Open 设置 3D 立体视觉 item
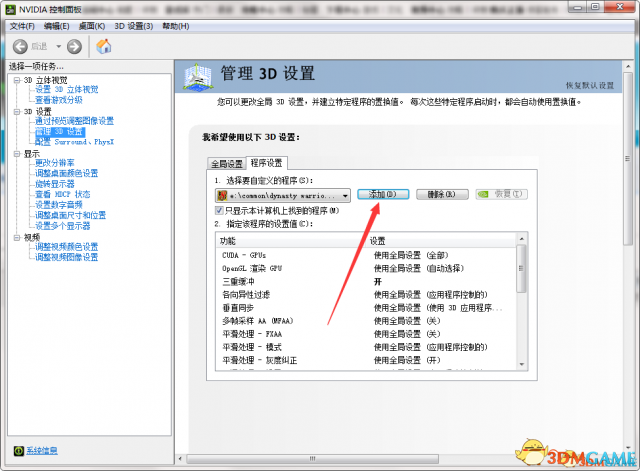Image resolution: width=640 pixels, height=471 pixels. (x=67, y=89)
